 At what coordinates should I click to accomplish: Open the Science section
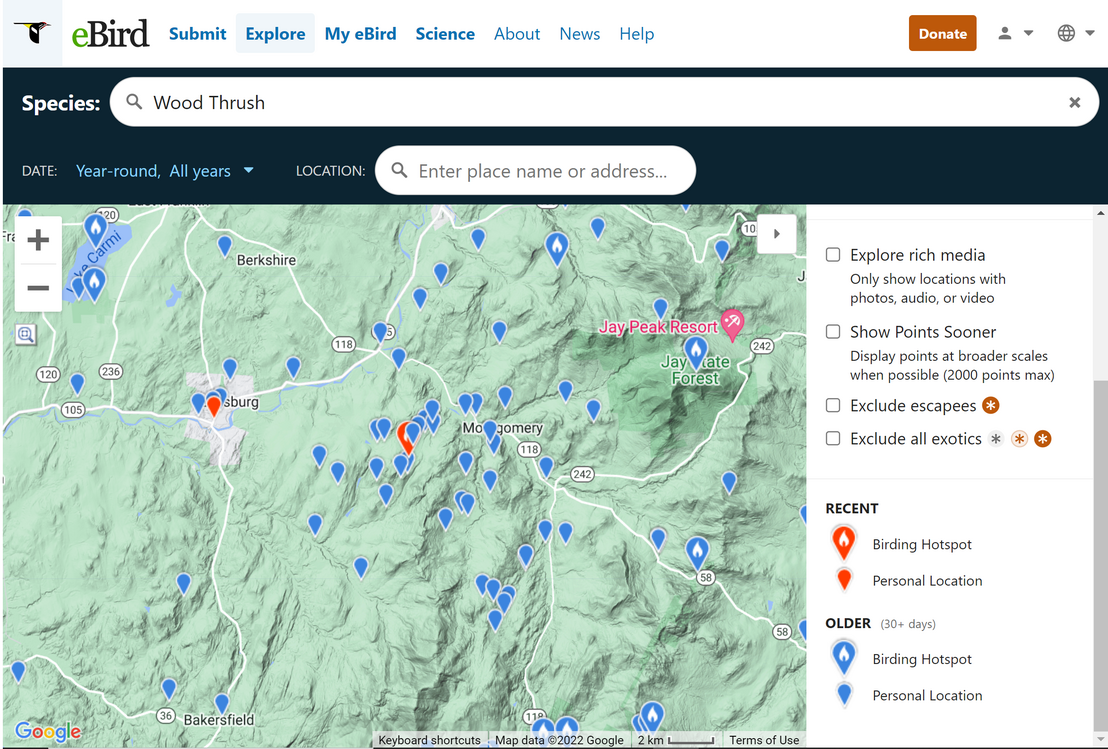[445, 34]
